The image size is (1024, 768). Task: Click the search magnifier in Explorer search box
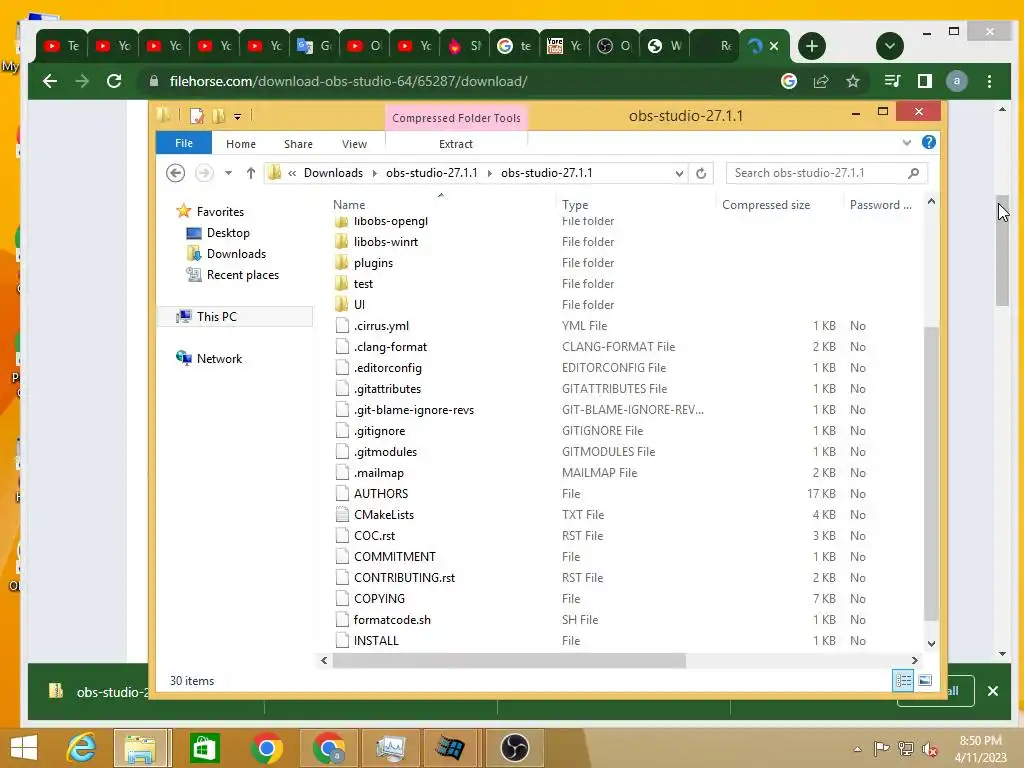[913, 173]
